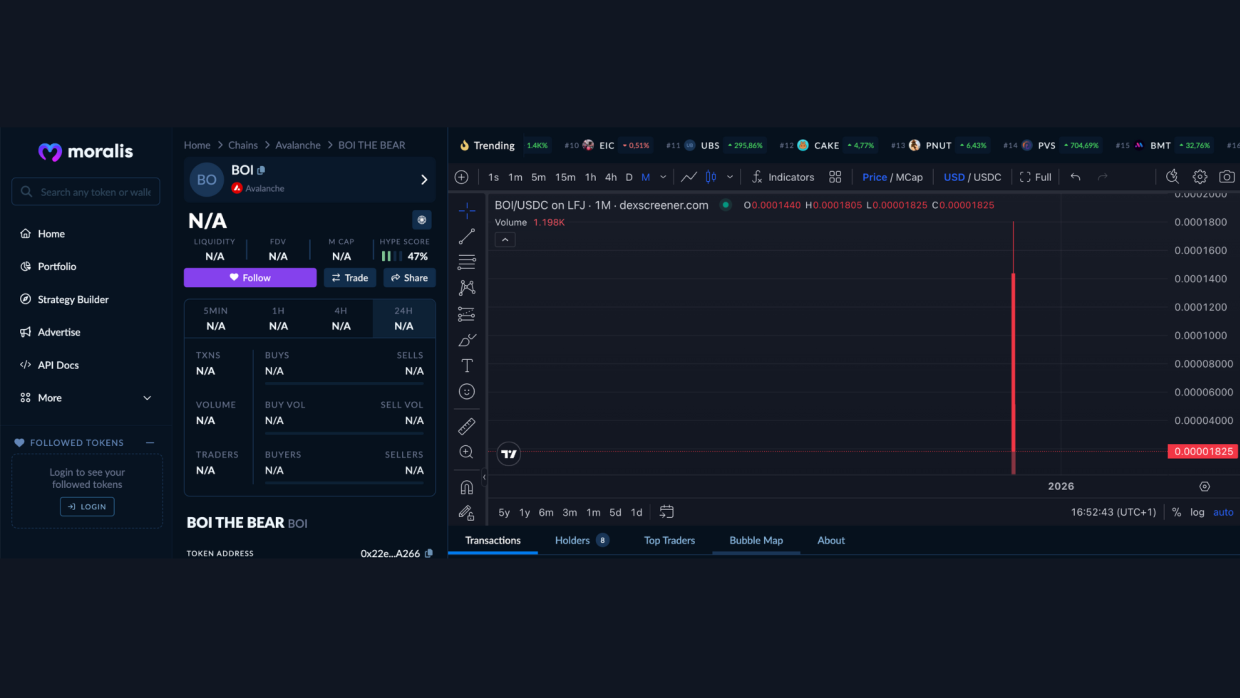This screenshot has width=1240, height=698.
Task: Open the forecasting and measurement tools
Action: pos(467,314)
